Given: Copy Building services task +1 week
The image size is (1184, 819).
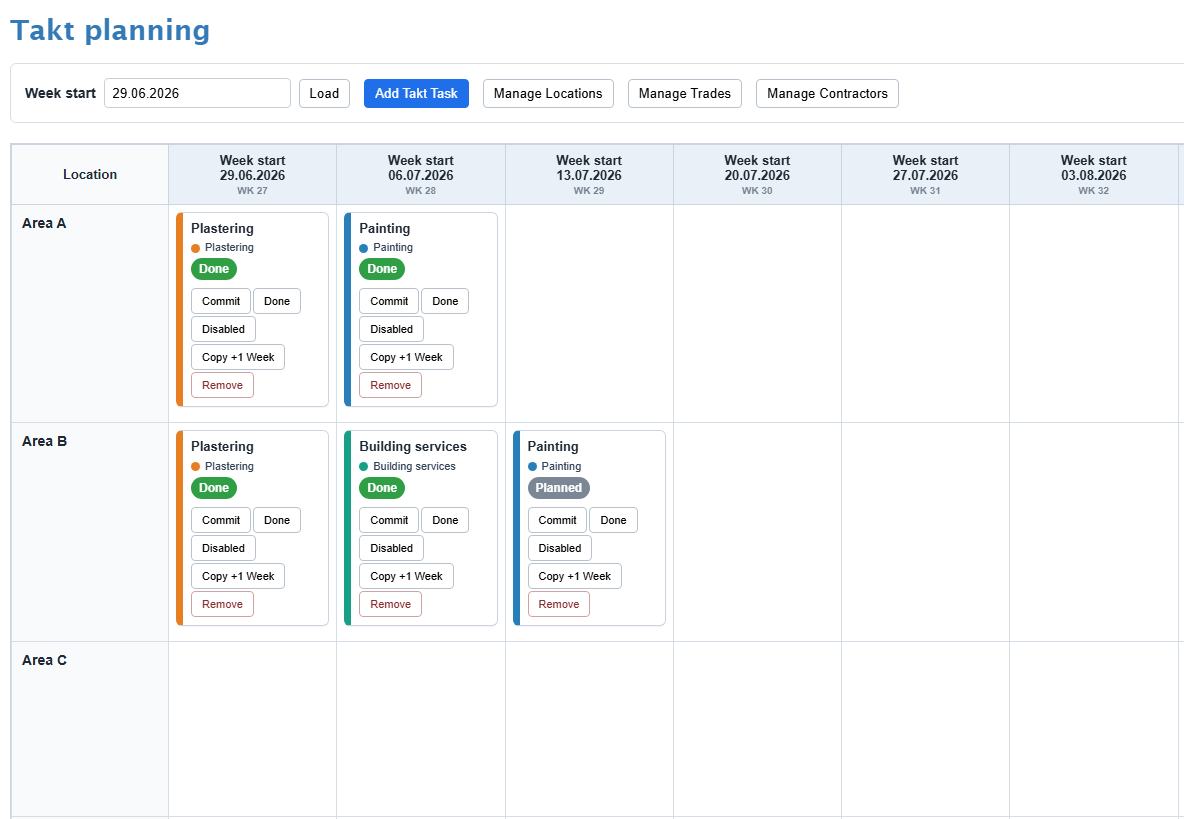Looking at the screenshot, I should [406, 576].
